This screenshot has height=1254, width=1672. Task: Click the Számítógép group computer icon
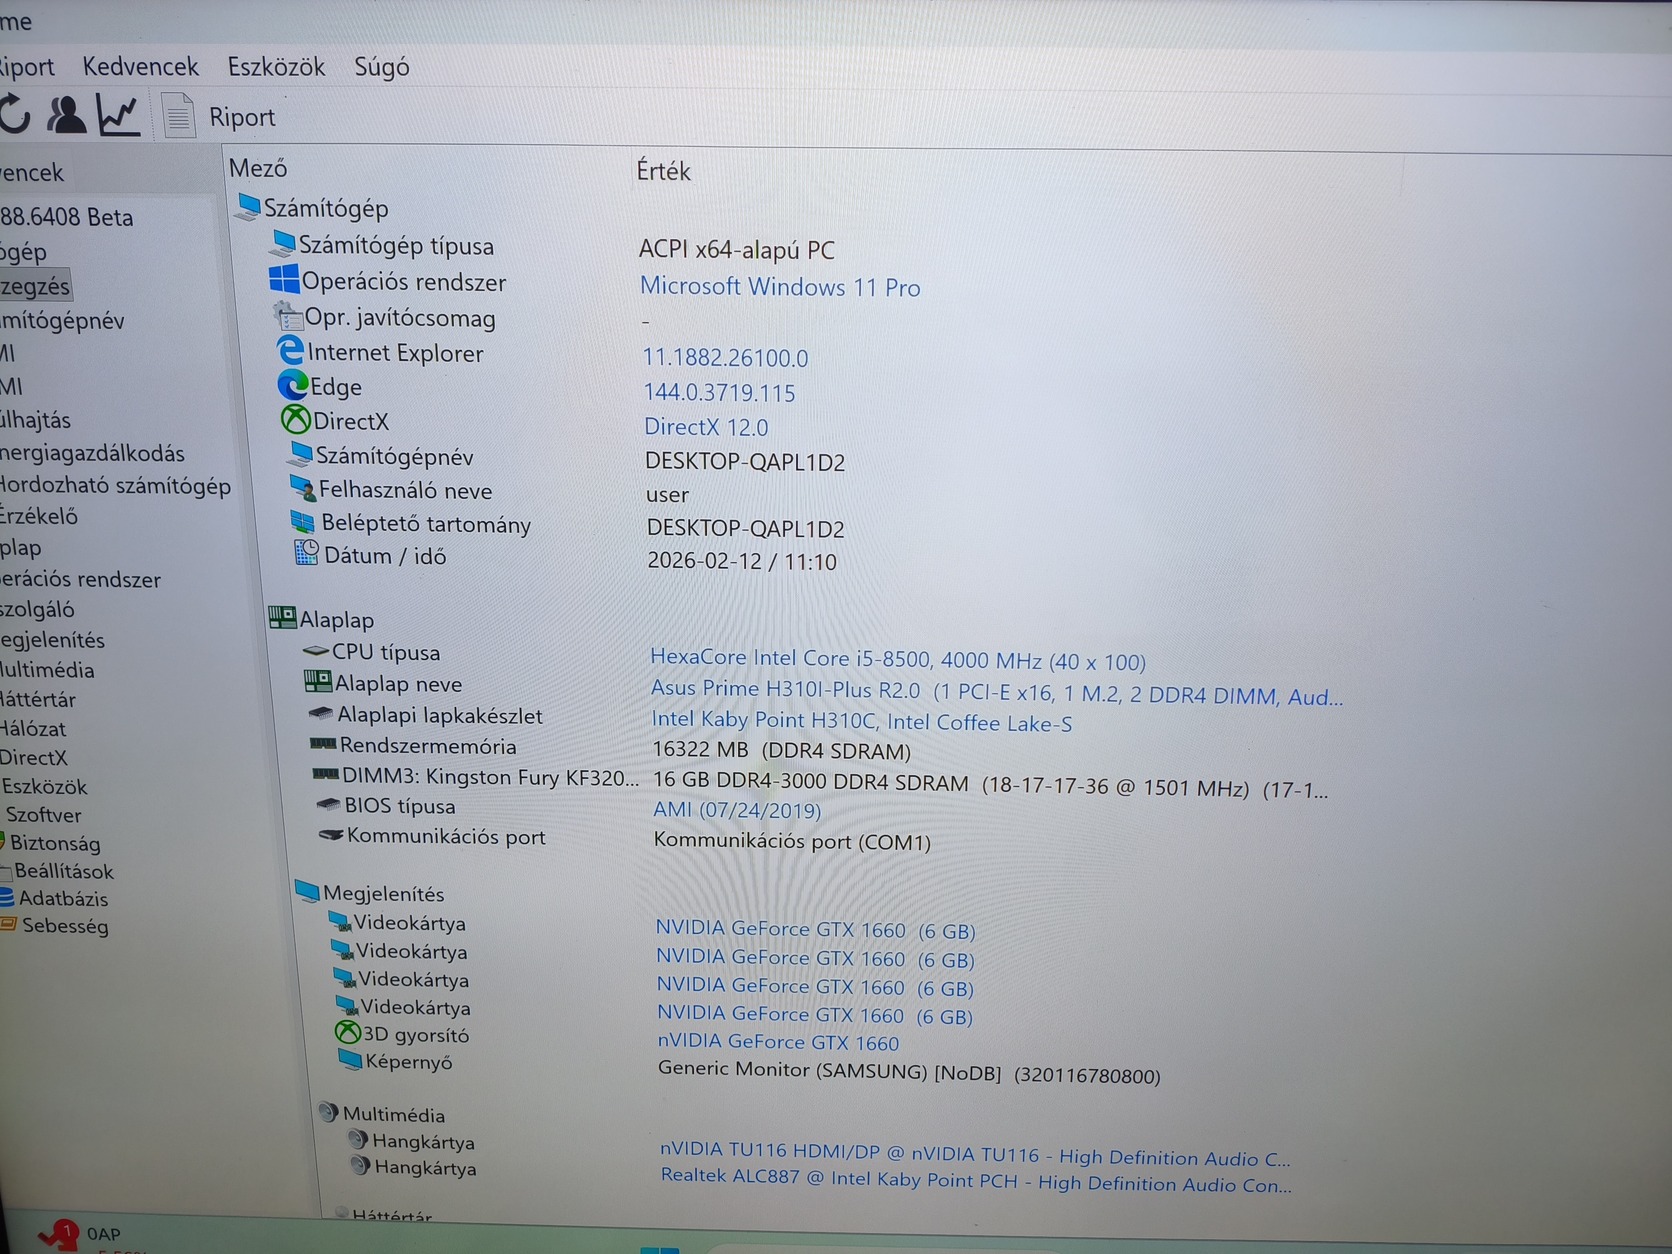247,206
